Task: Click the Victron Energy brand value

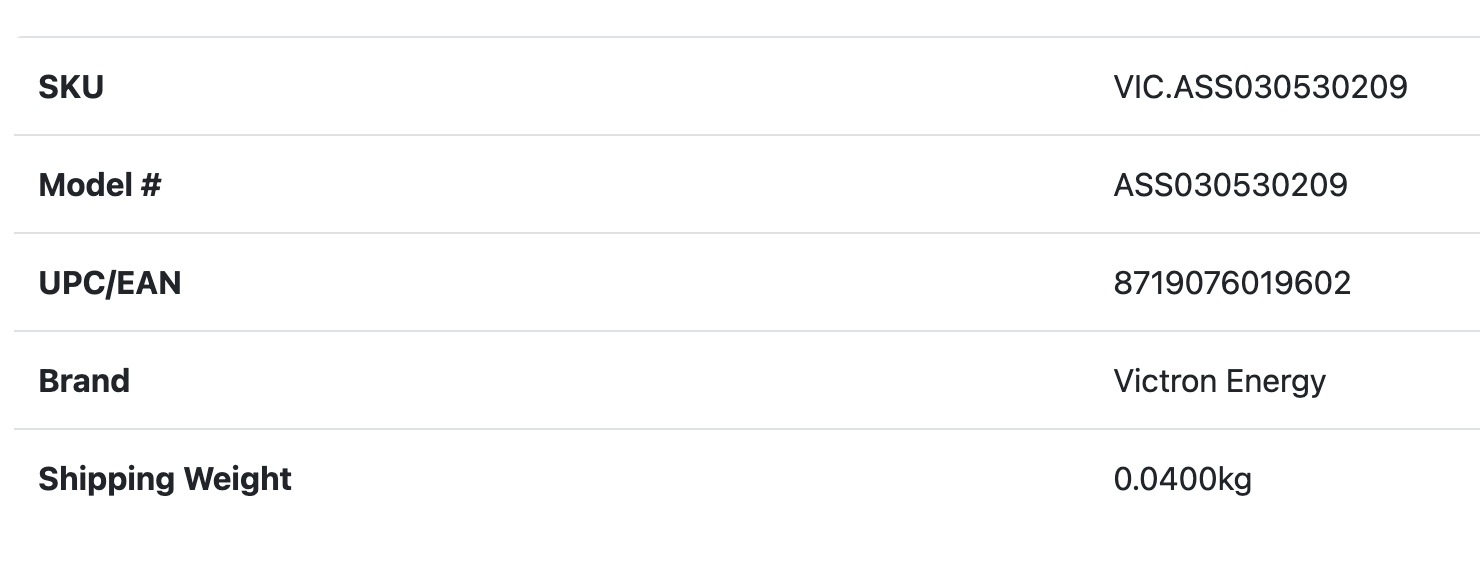Action: (x=1219, y=381)
